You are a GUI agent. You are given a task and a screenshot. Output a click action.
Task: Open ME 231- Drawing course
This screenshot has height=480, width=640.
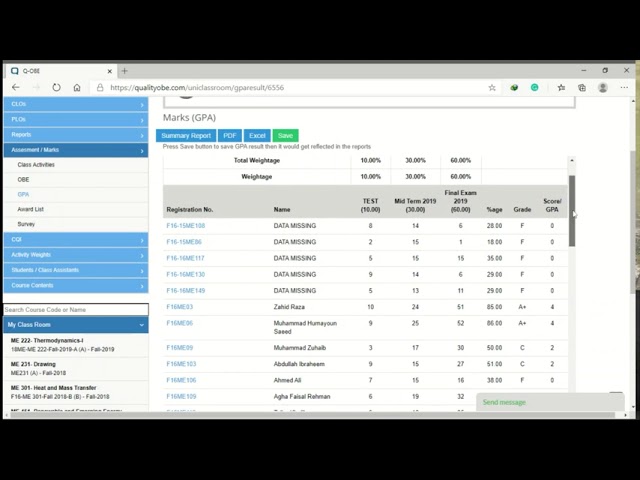pyautogui.click(x=76, y=369)
